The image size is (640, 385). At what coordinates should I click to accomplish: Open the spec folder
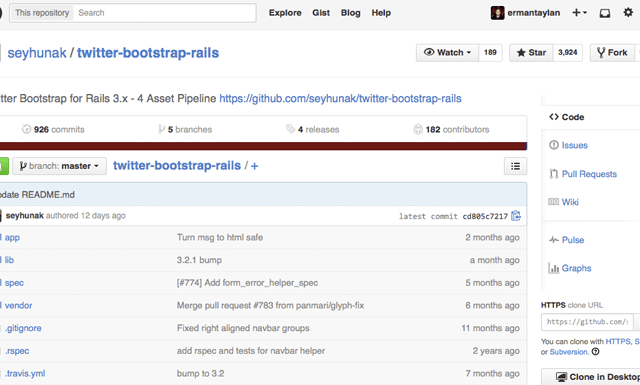point(14,283)
